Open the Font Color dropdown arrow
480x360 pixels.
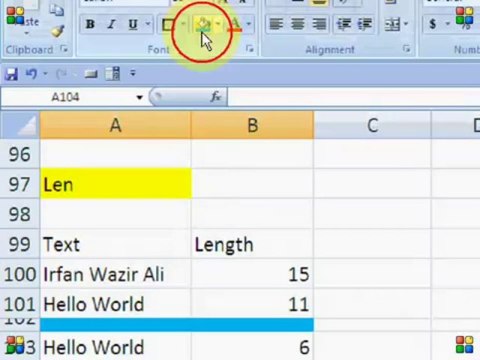249,24
